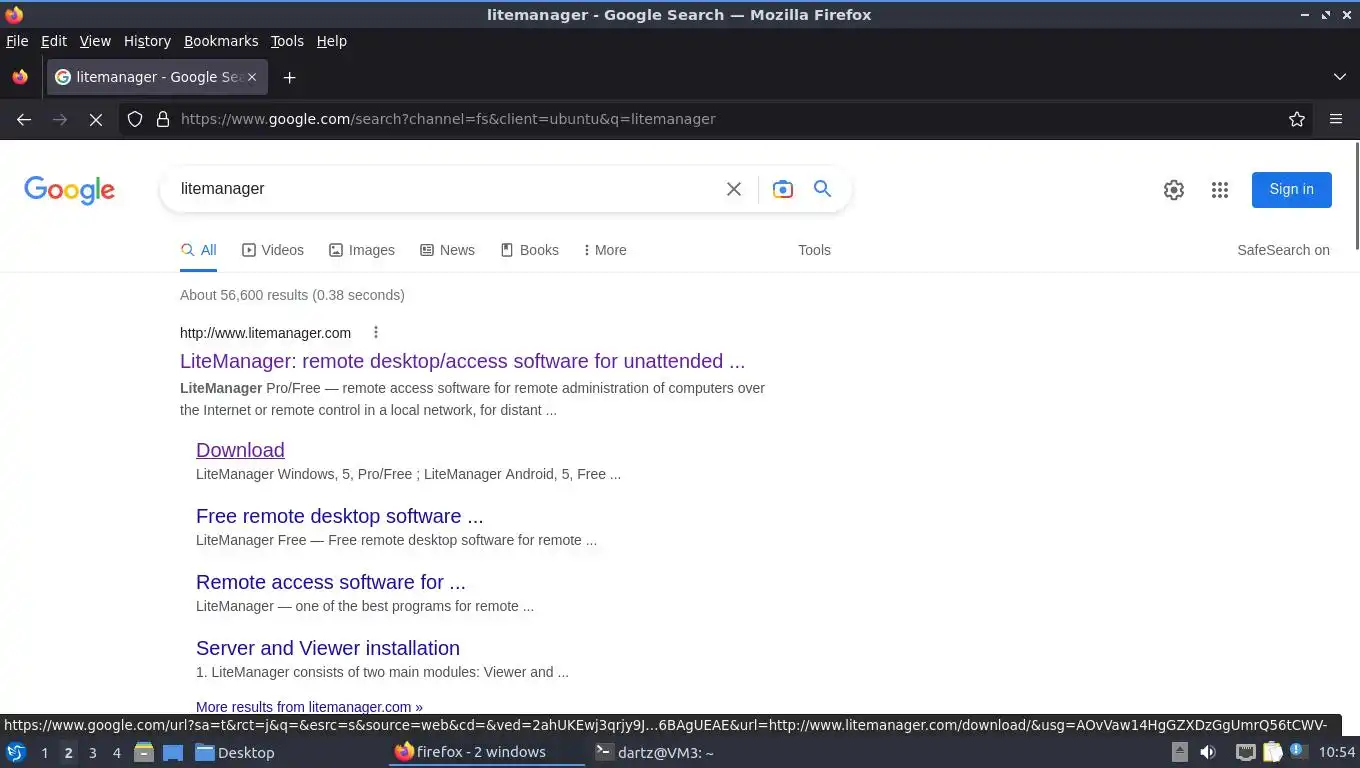Click the Sign in button
This screenshot has height=768, width=1360.
coord(1291,189)
